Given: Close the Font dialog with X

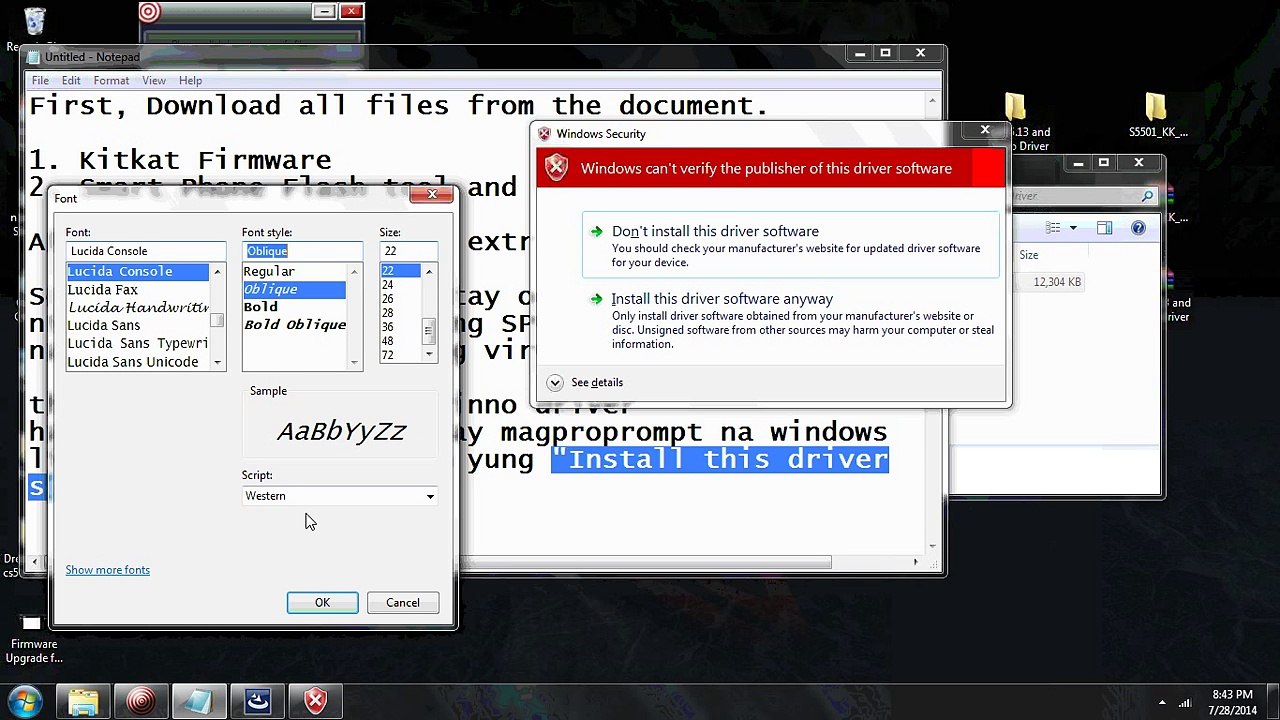Looking at the screenshot, I should 432,194.
